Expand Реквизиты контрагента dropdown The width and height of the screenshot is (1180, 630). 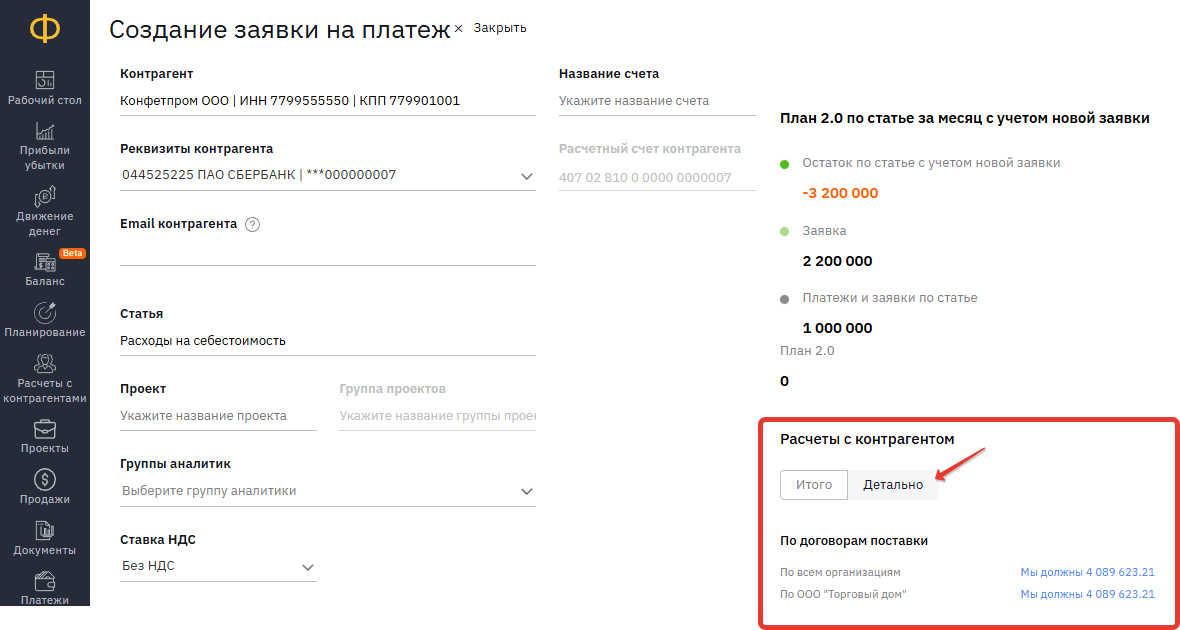[527, 176]
